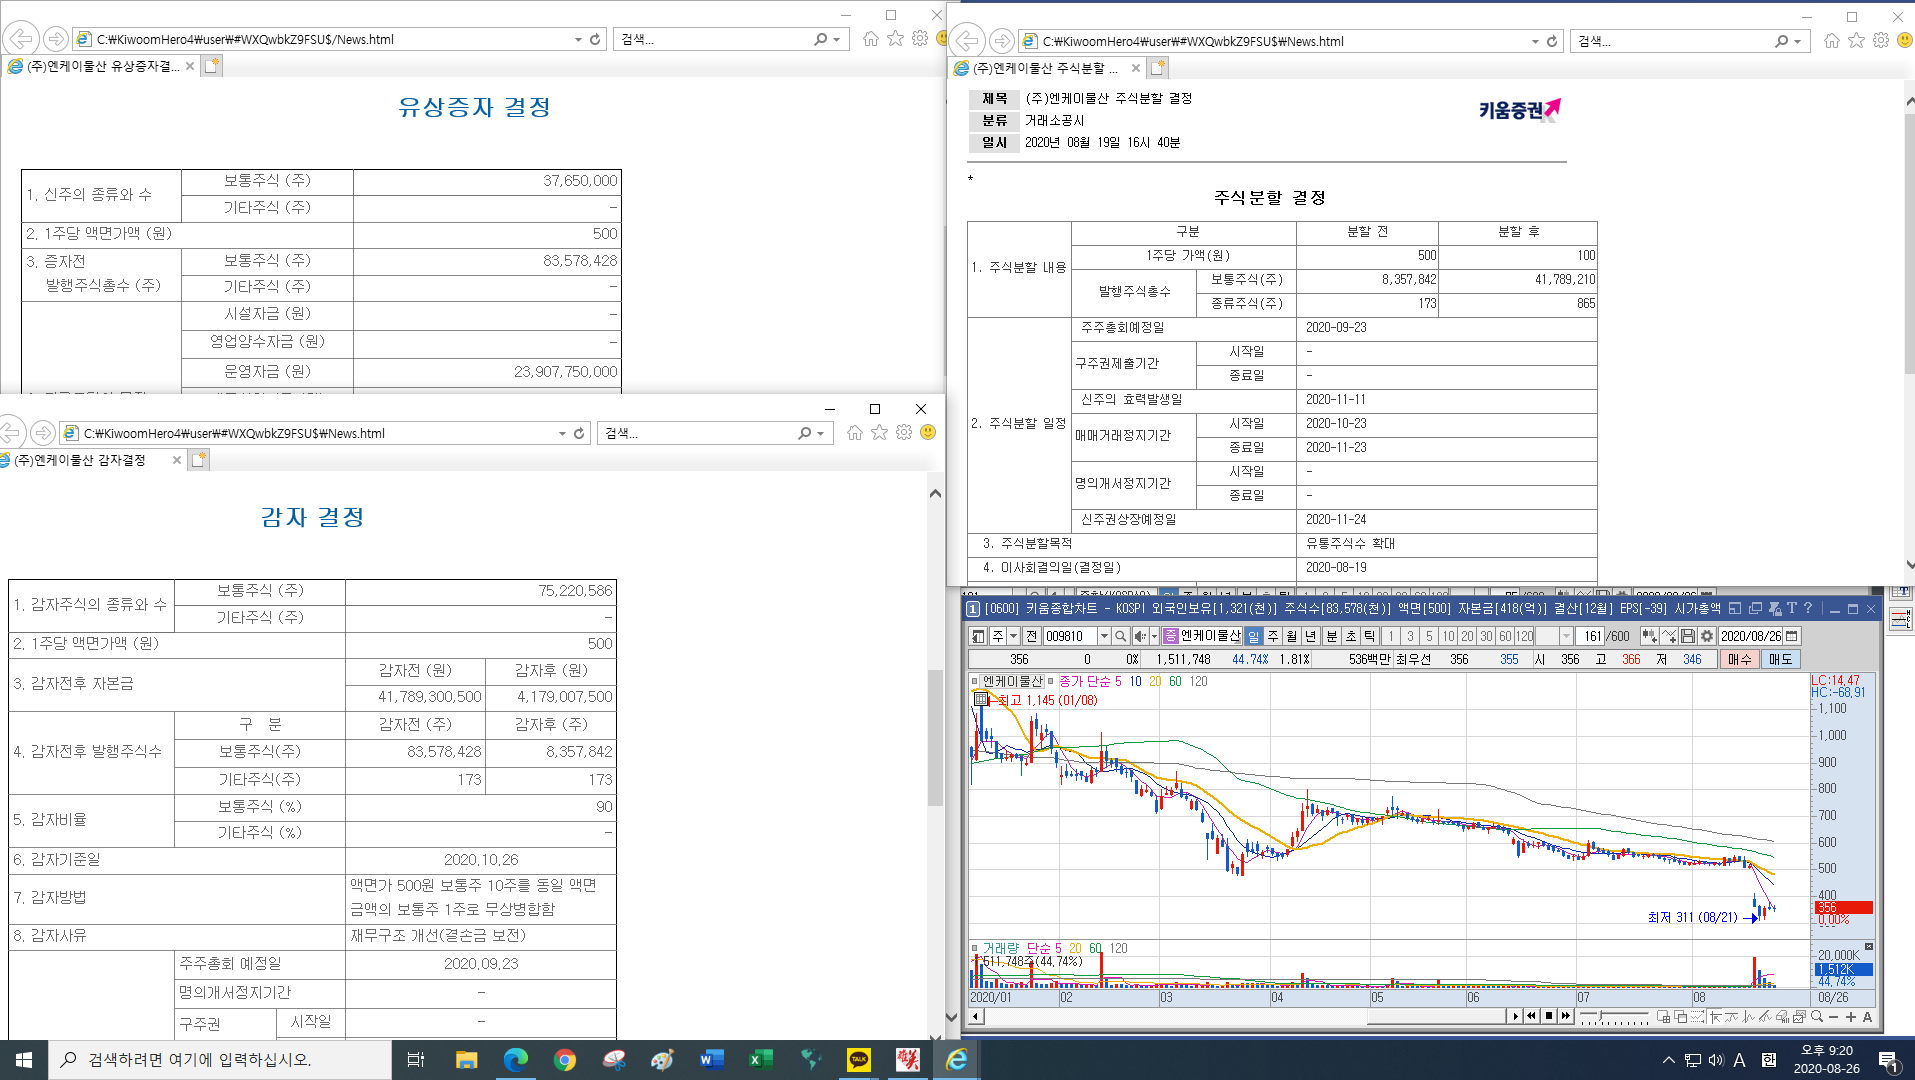Screen dimensions: 1915x1080
Task: Click the favorites star in bottom-left browser window
Action: (879, 433)
